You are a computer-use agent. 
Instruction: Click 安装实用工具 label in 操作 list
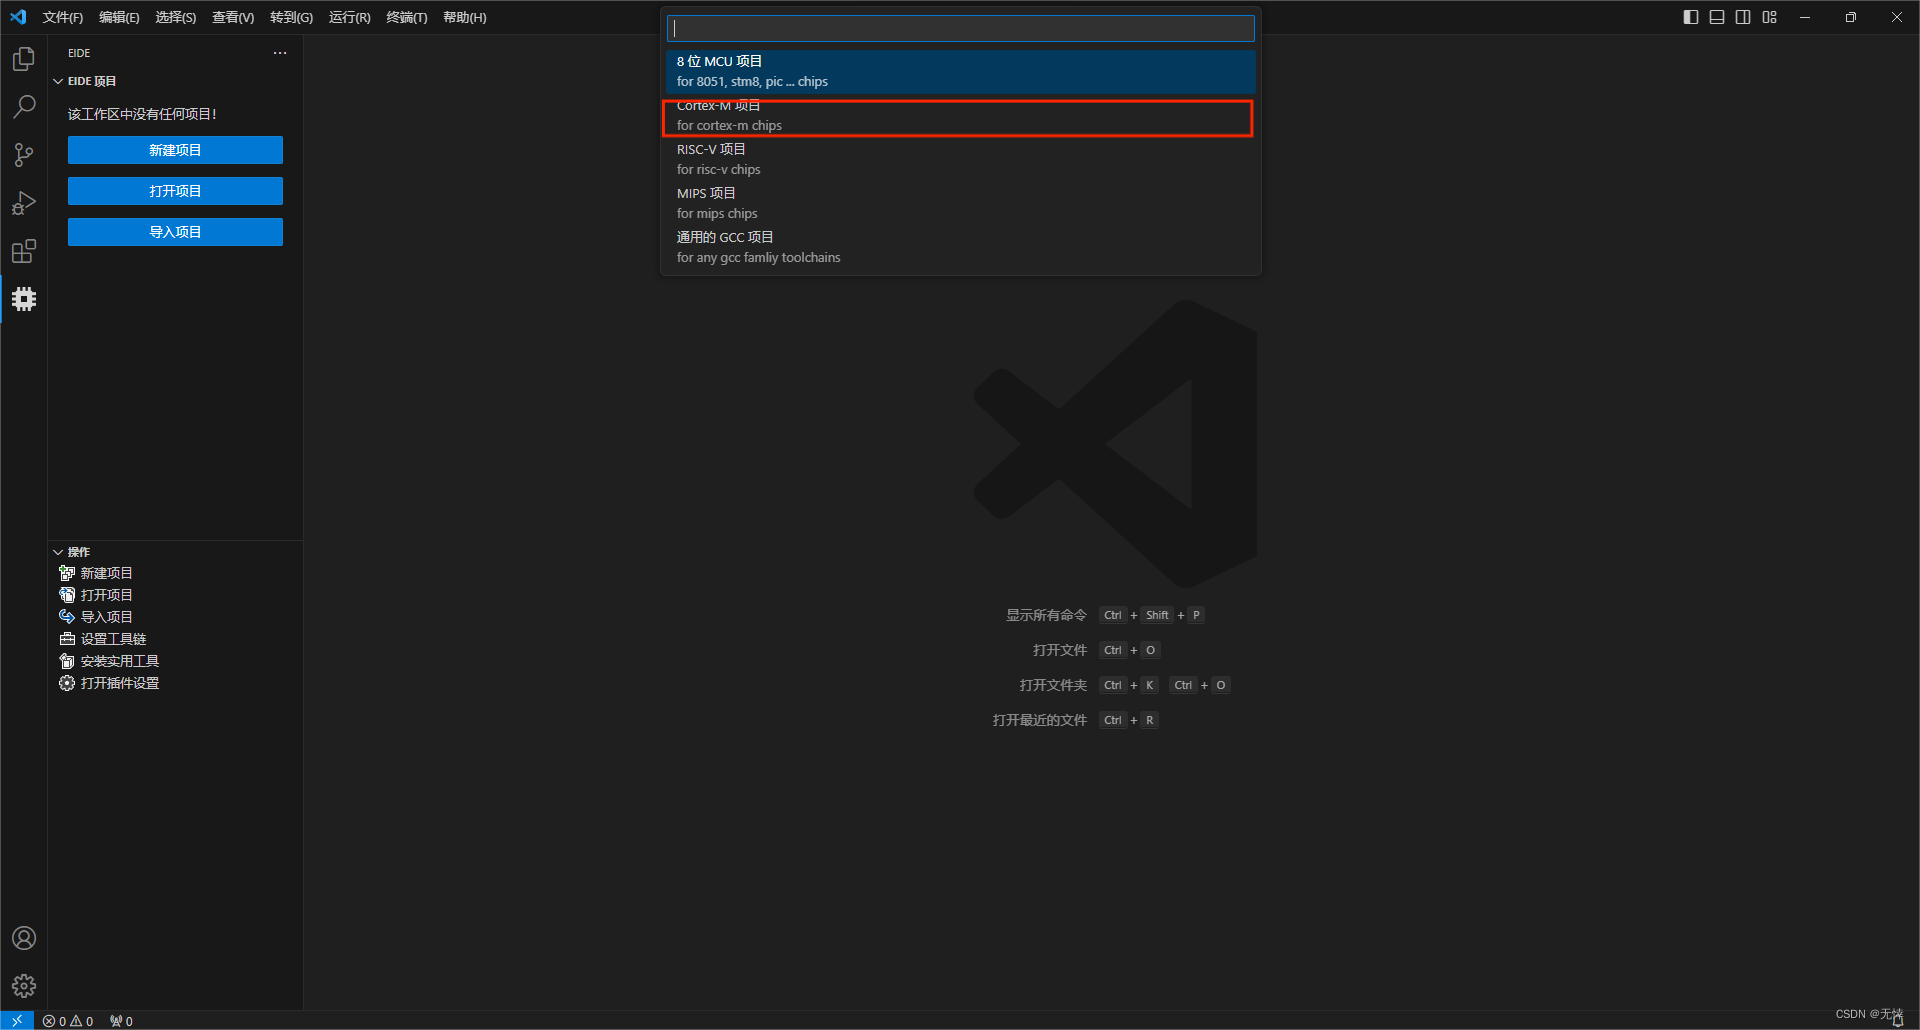pos(120,661)
